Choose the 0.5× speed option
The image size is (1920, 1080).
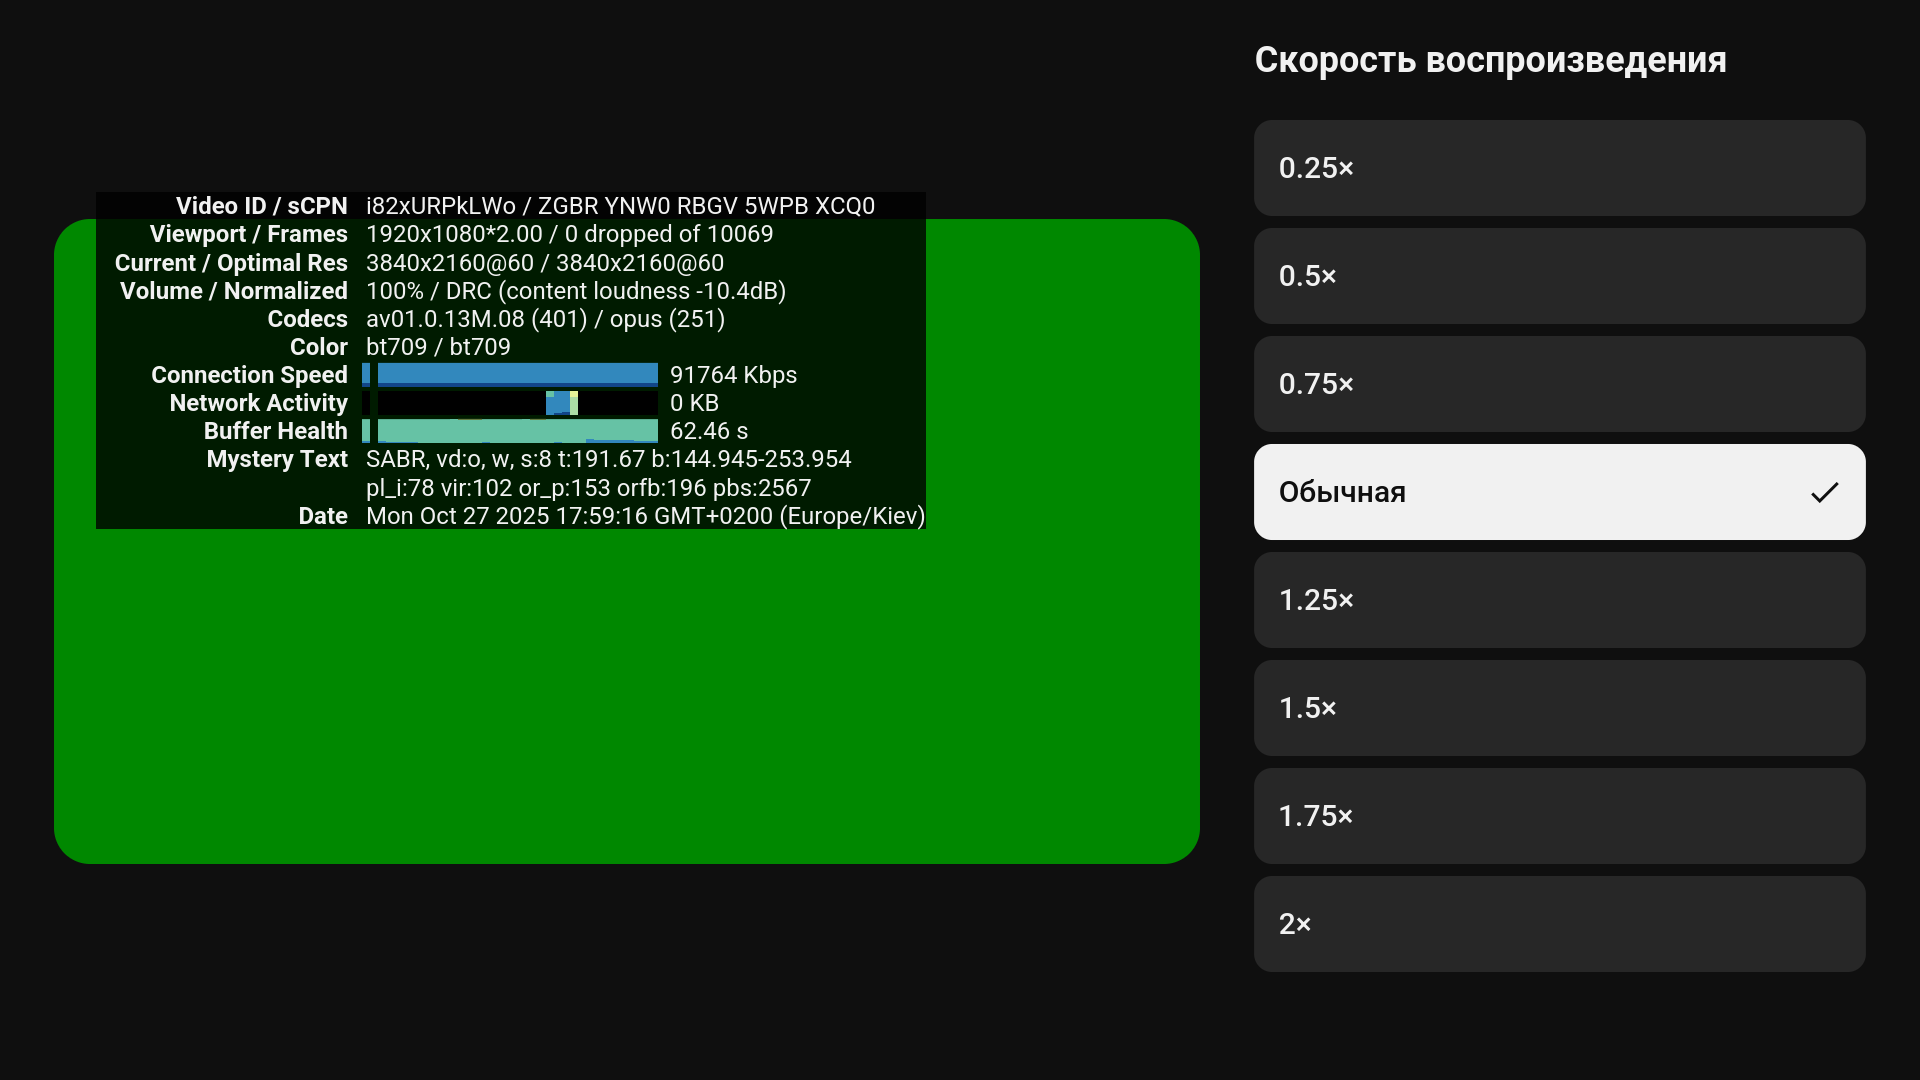coord(1559,276)
